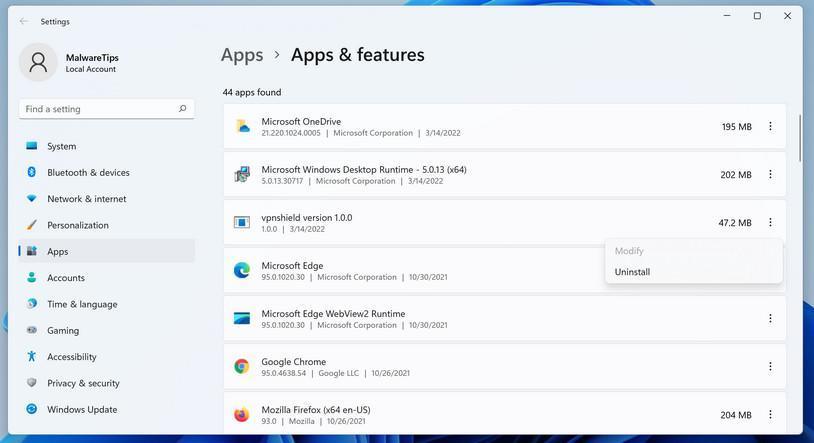Image resolution: width=814 pixels, height=443 pixels.
Task: Open more options for Microsoft OneDrive
Action: (x=770, y=126)
